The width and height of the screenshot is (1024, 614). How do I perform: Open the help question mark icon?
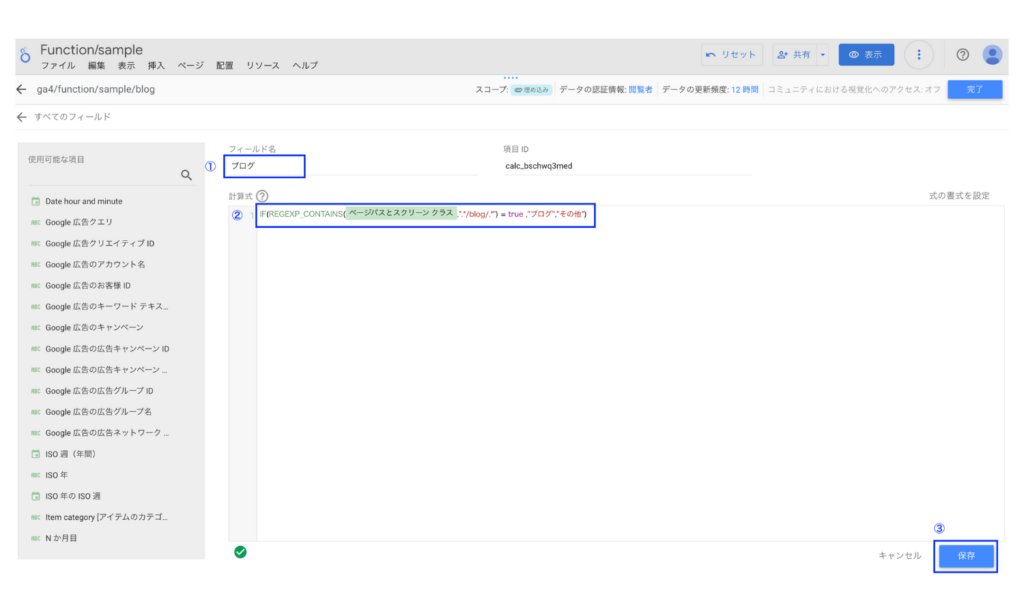pos(962,55)
